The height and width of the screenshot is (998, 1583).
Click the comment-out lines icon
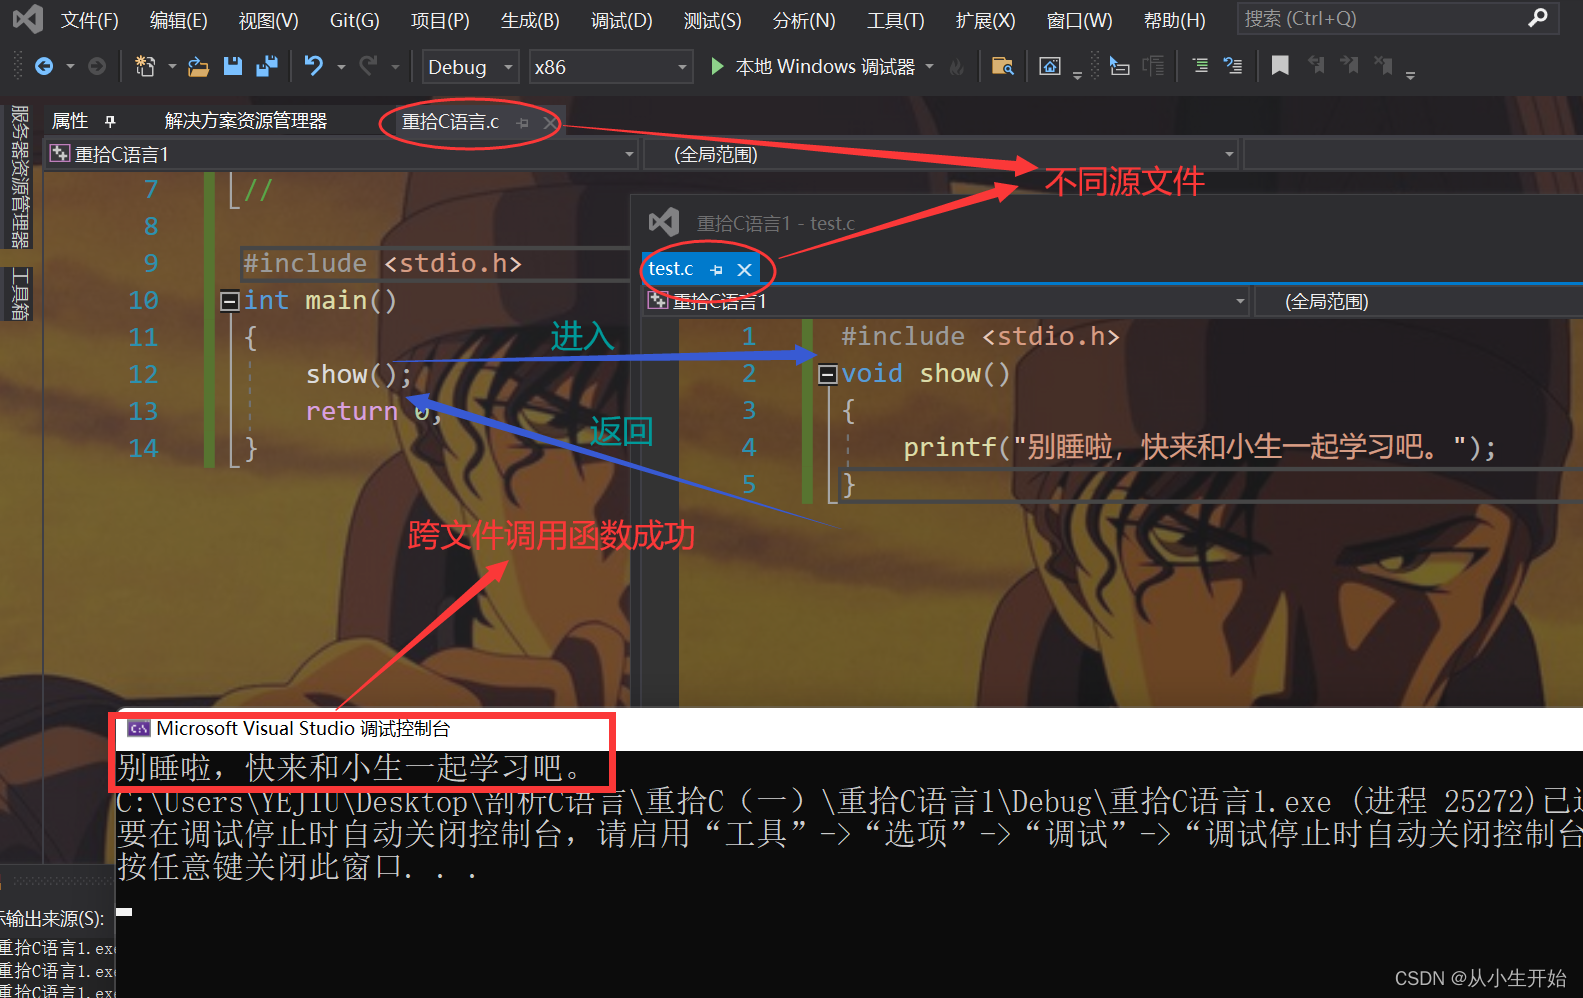1200,66
